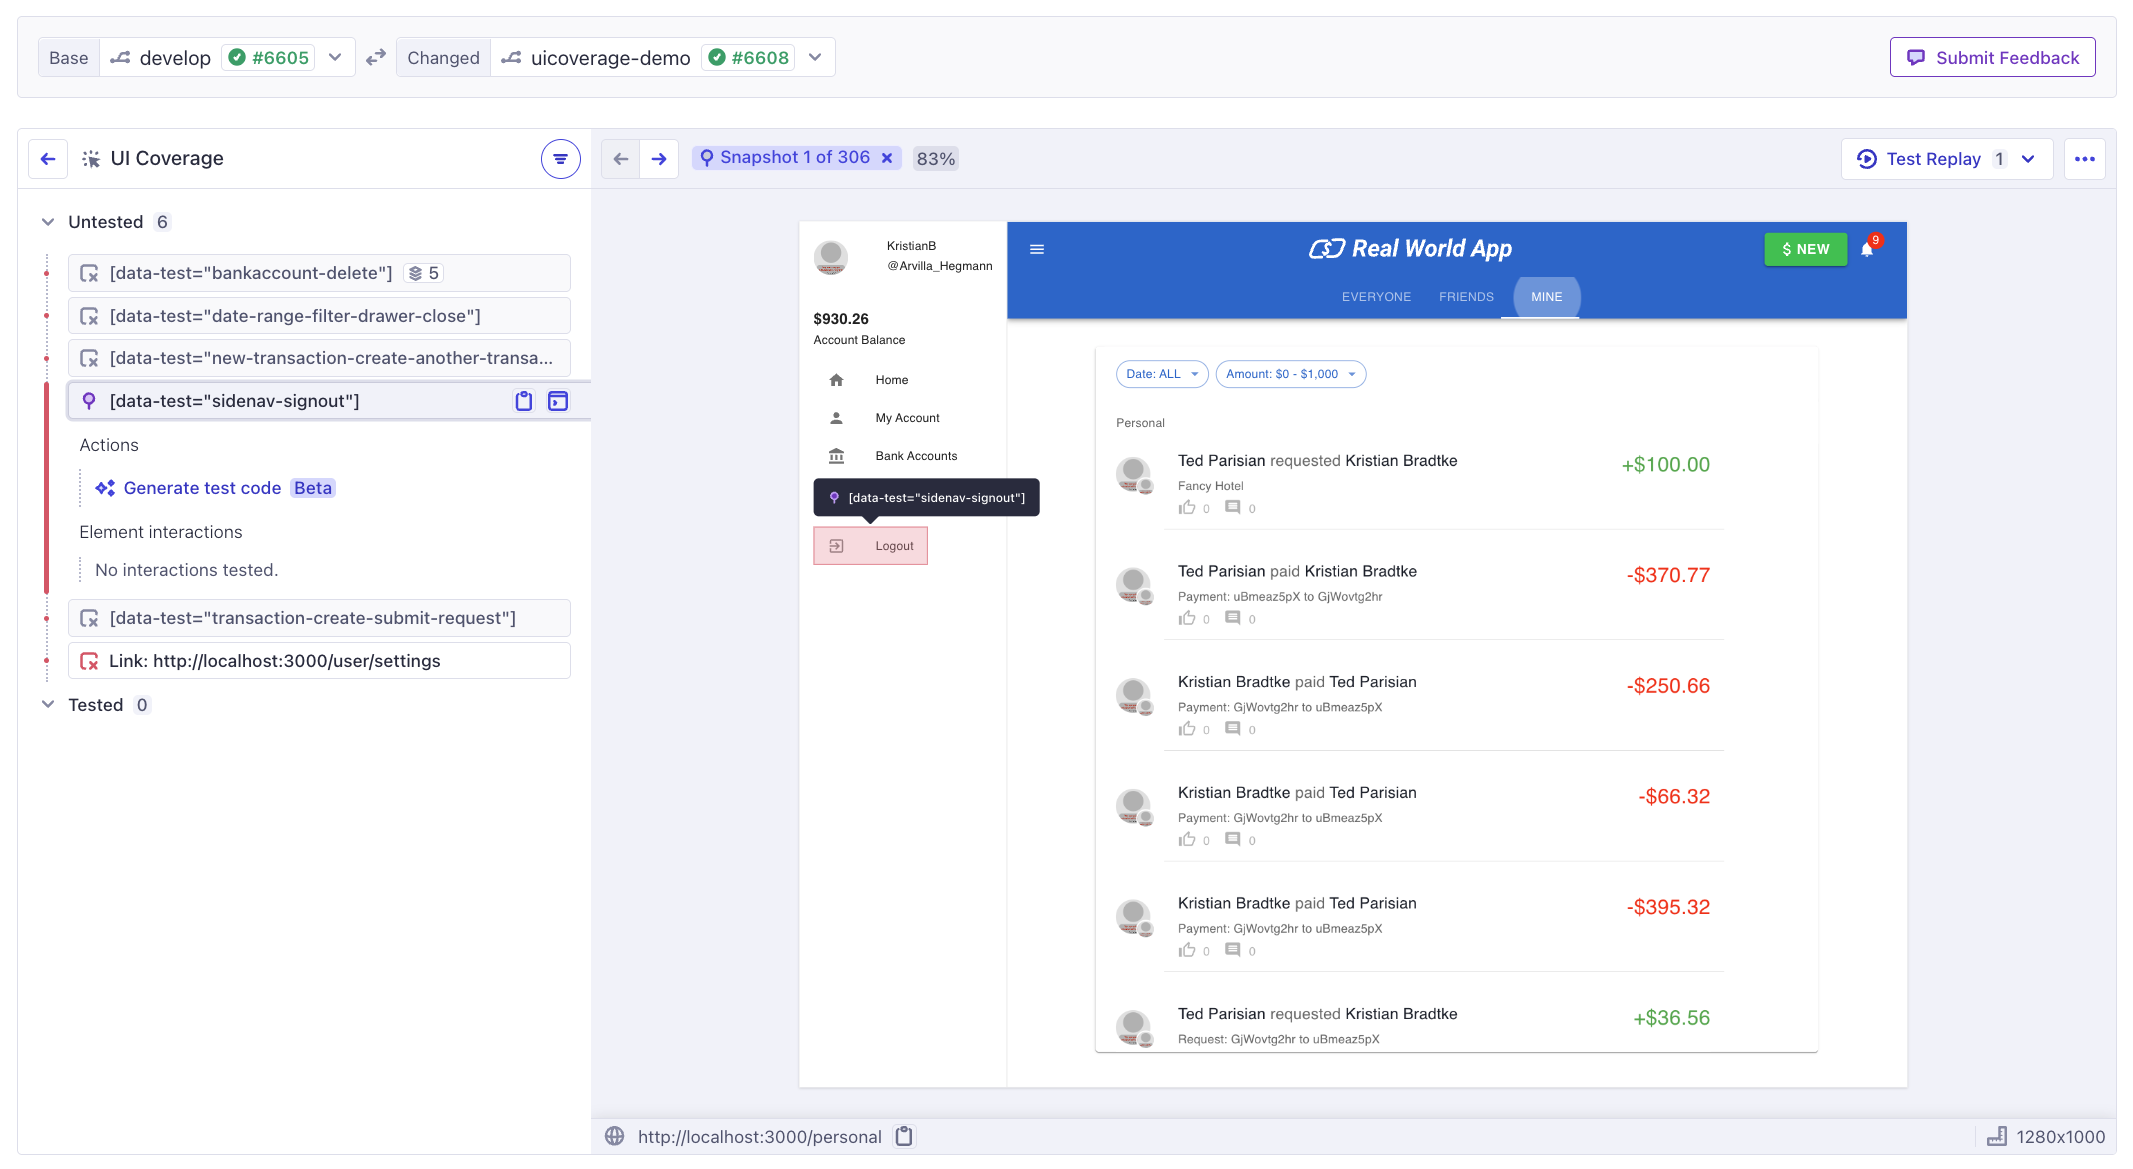Open the develop base branch dropdown
Image resolution: width=2133 pixels, height=1169 pixels.
[335, 58]
